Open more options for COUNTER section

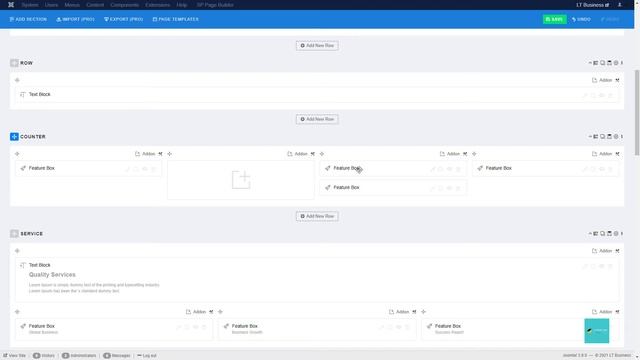[622, 136]
